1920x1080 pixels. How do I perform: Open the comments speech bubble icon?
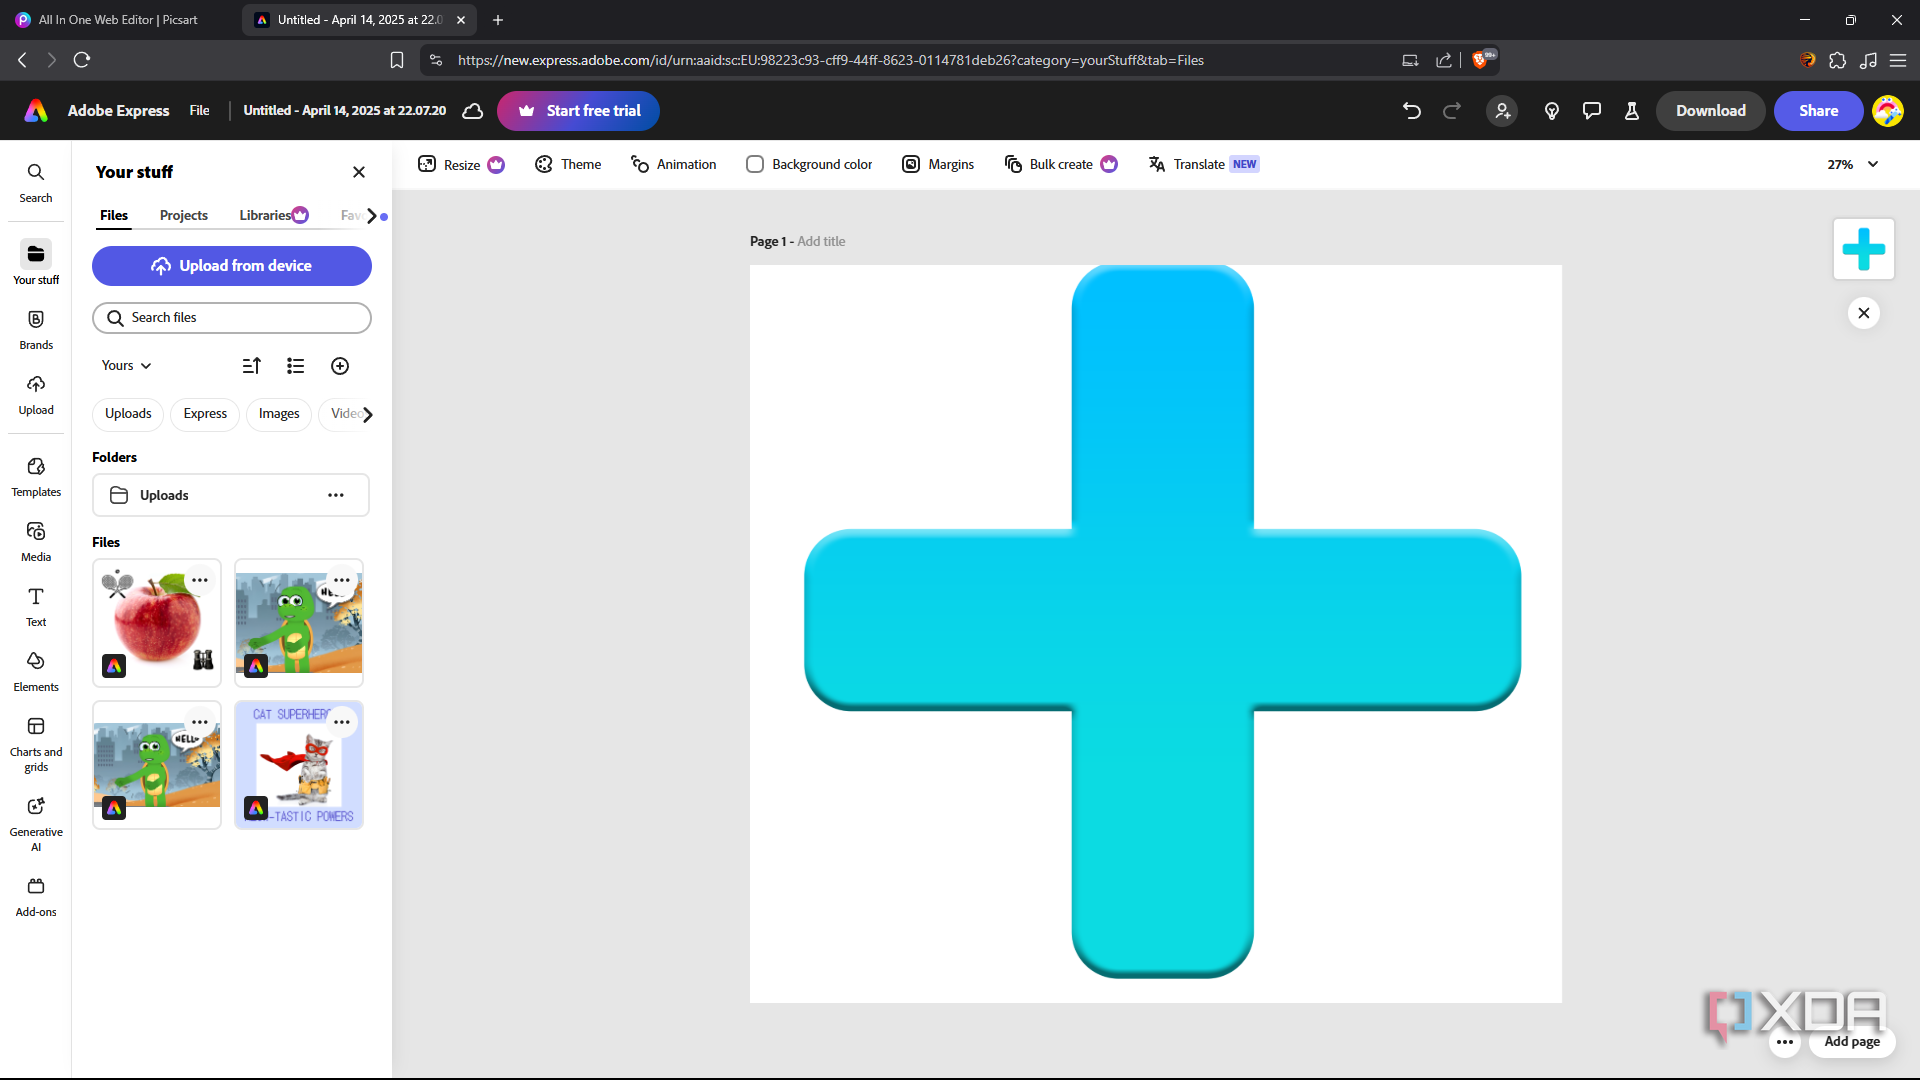click(x=1592, y=111)
